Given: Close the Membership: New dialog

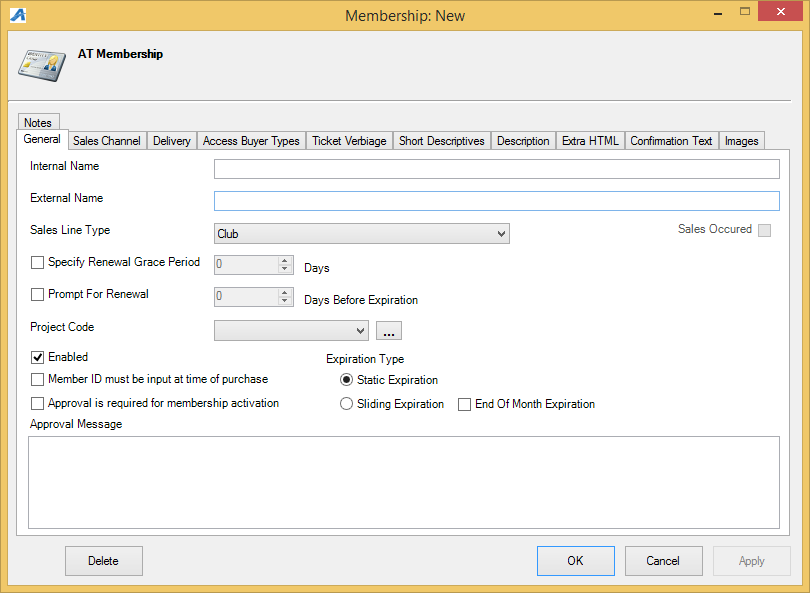Looking at the screenshot, I should [x=781, y=11].
